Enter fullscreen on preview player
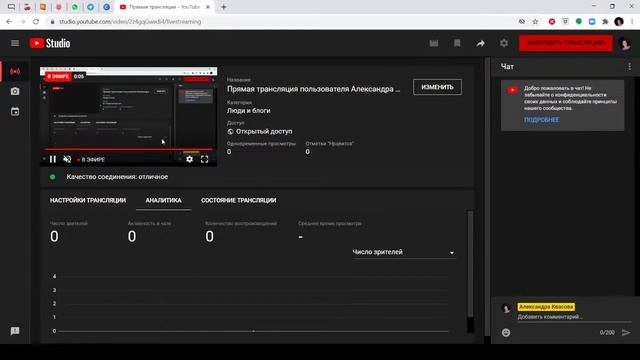 pyautogui.click(x=204, y=159)
